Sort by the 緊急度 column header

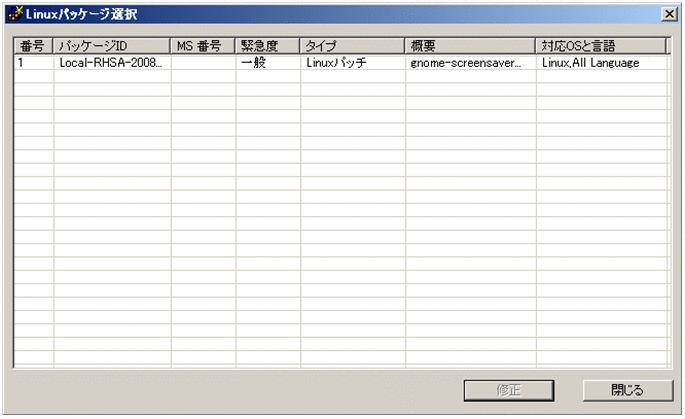[x=268, y=46]
